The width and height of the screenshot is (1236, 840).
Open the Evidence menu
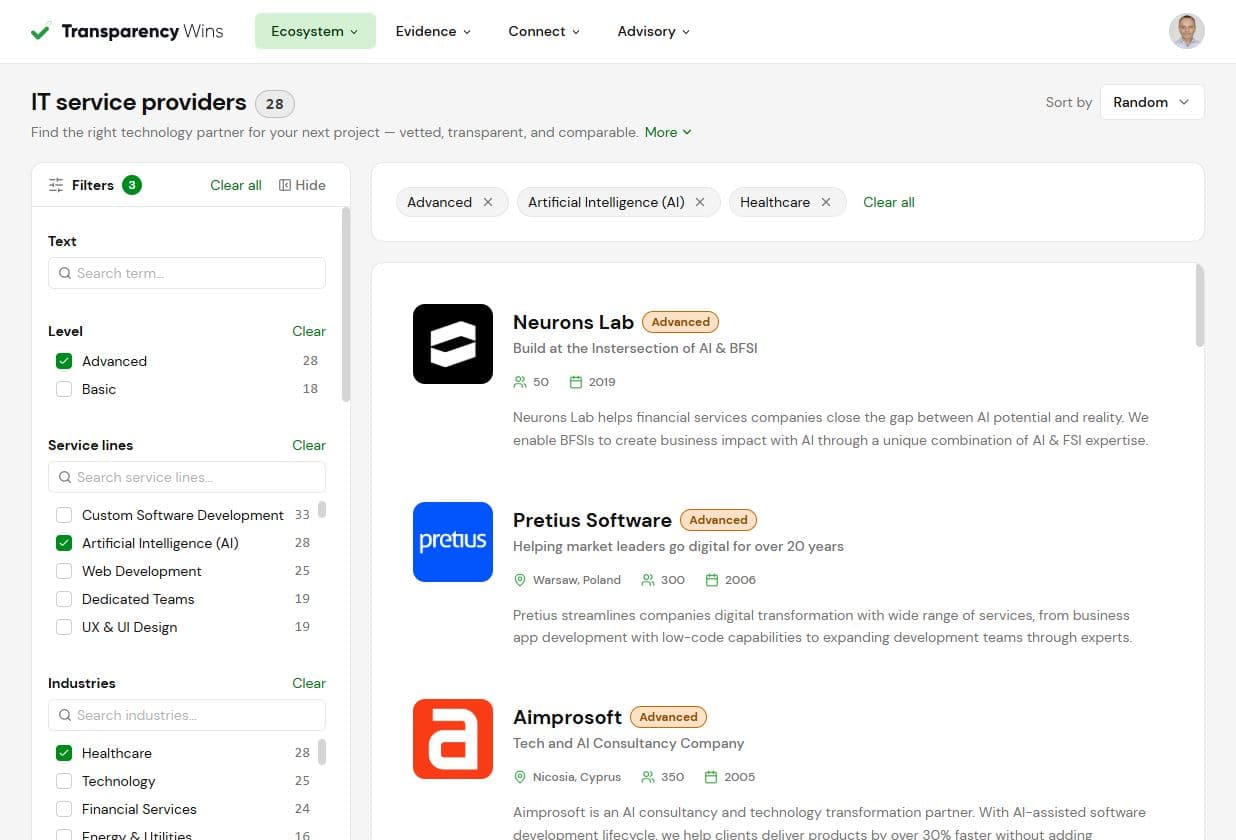[433, 31]
